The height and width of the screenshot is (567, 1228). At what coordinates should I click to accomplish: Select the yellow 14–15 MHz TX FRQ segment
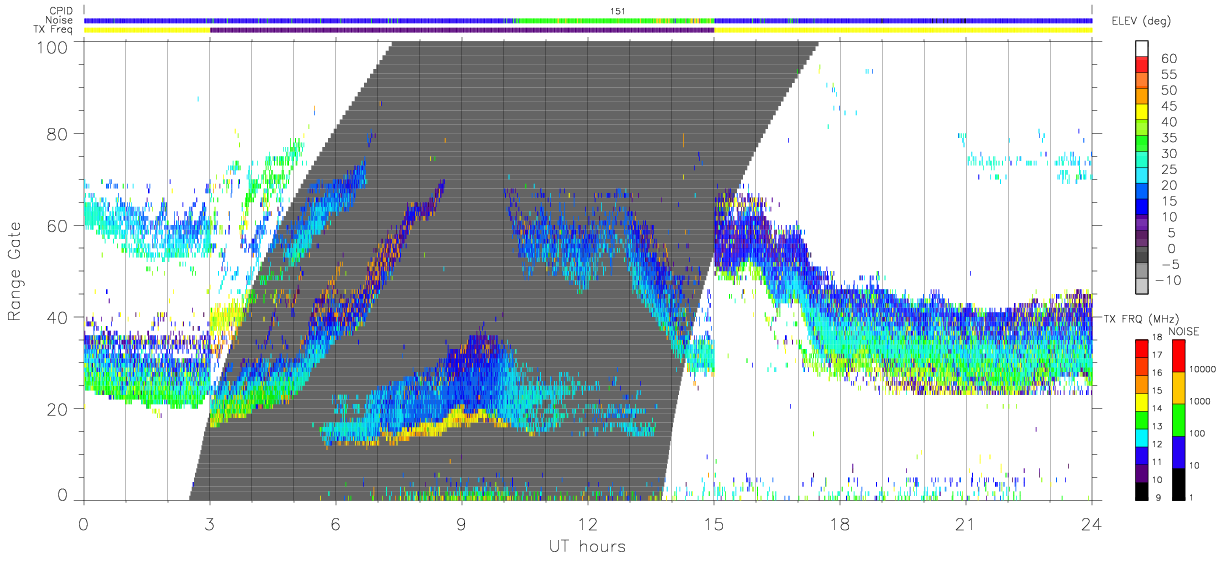[x=1142, y=400]
